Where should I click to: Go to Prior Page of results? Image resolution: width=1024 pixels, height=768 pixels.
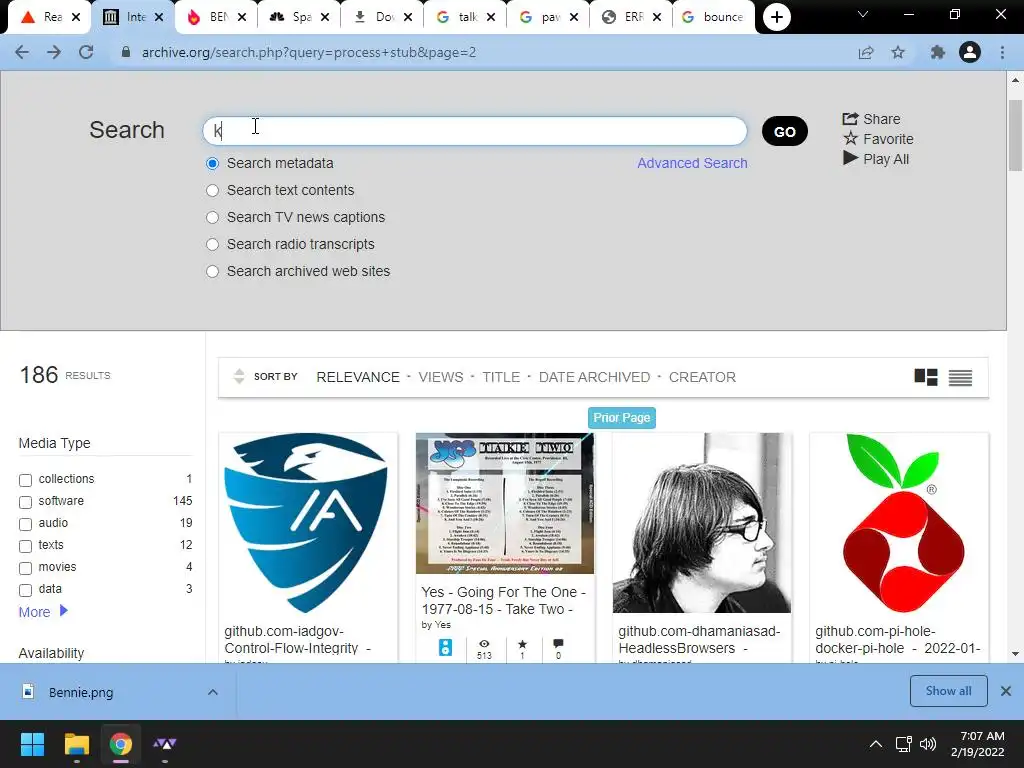pyautogui.click(x=621, y=417)
